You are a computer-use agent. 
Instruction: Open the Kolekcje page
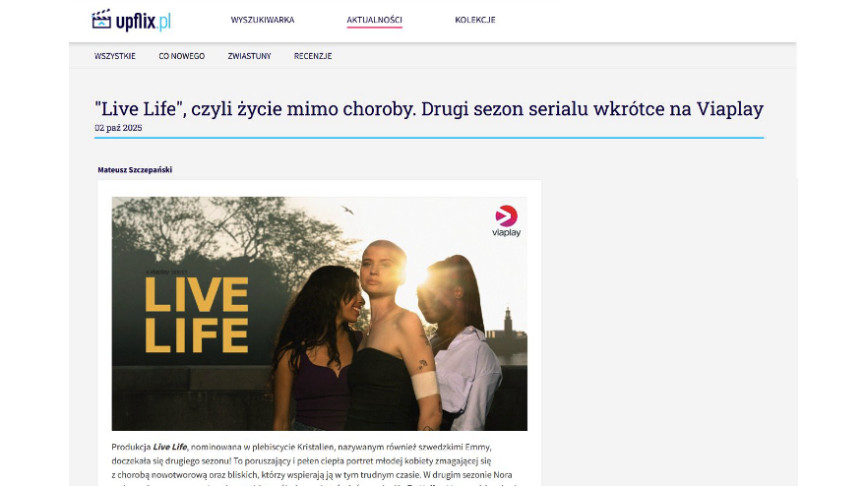click(475, 20)
